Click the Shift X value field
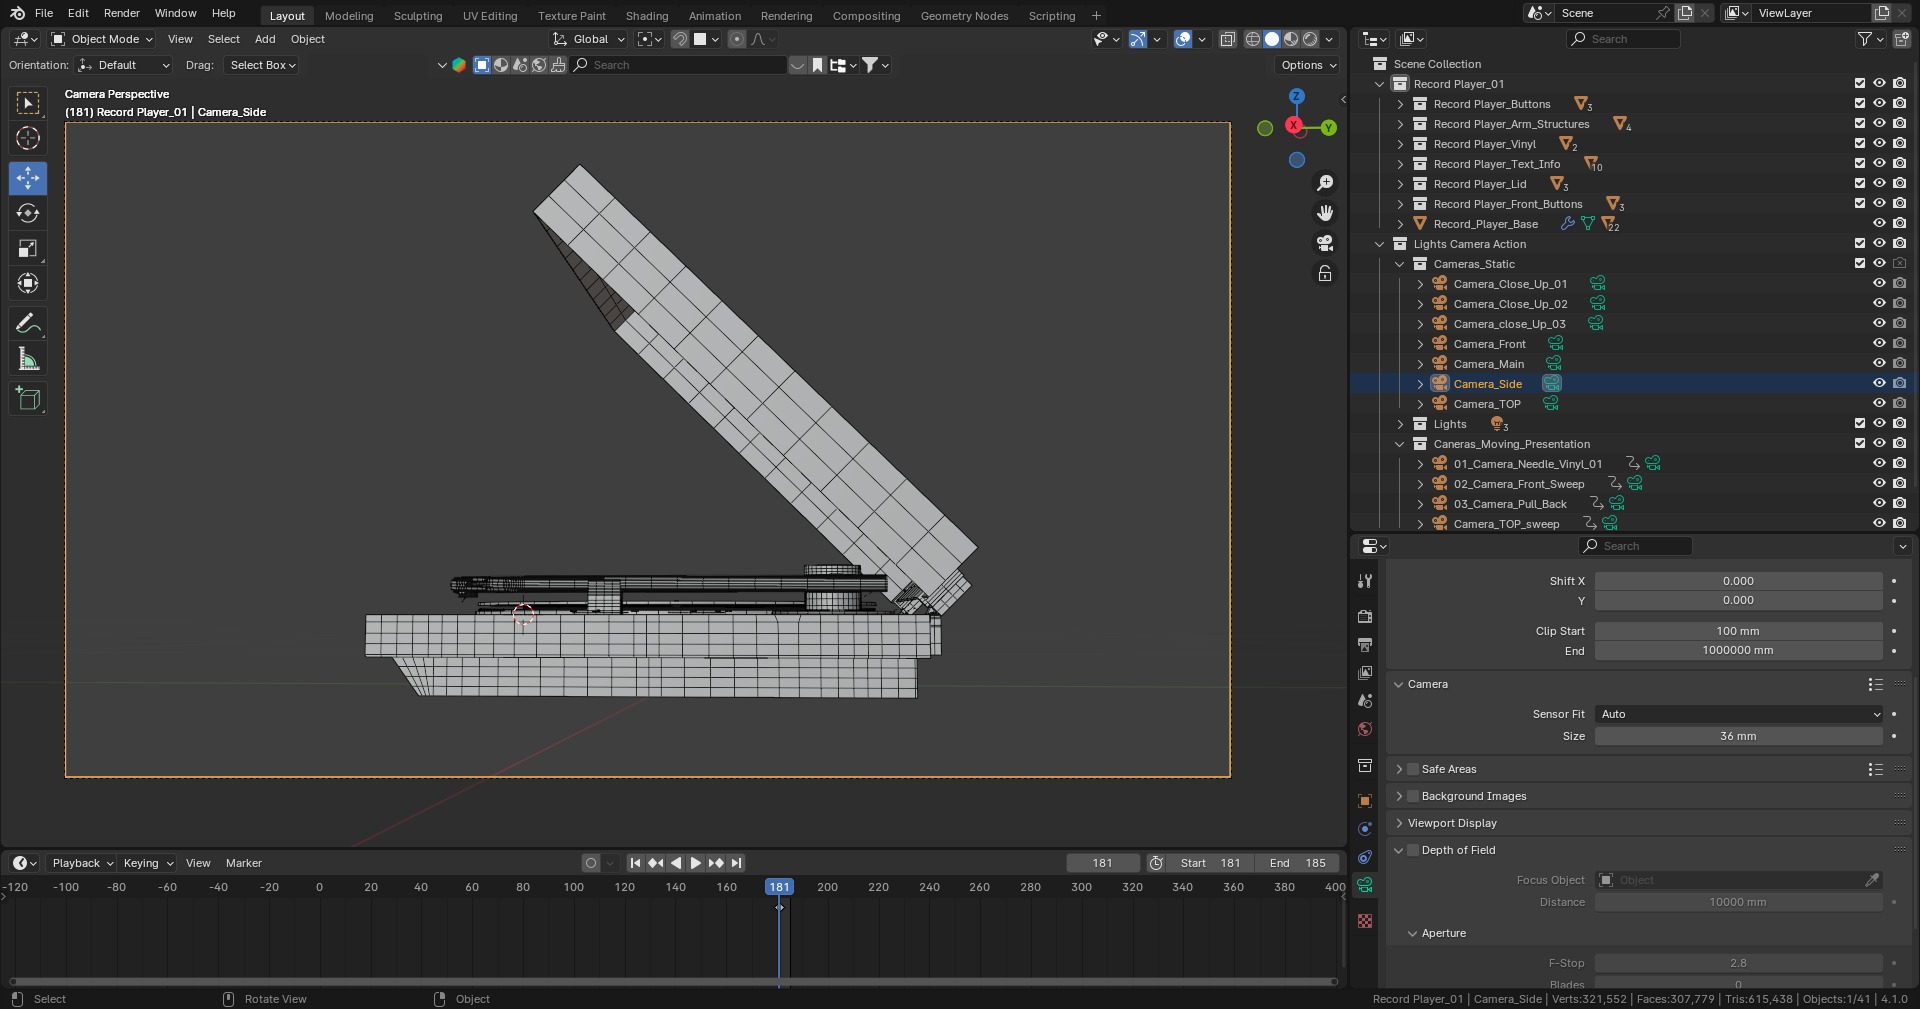Screen dimensions: 1920x1009 pyautogui.click(x=1739, y=581)
